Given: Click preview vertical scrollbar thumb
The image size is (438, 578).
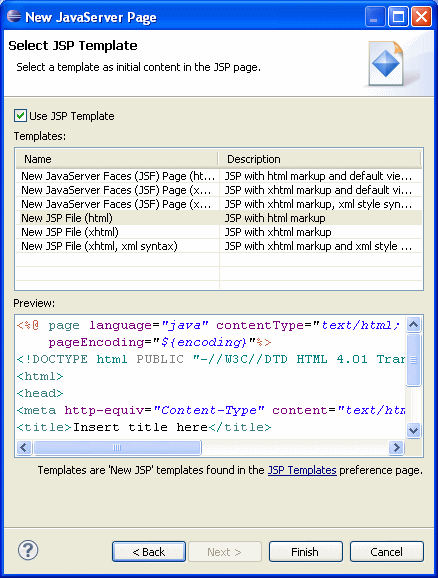Looking at the screenshot, I should (413, 360).
